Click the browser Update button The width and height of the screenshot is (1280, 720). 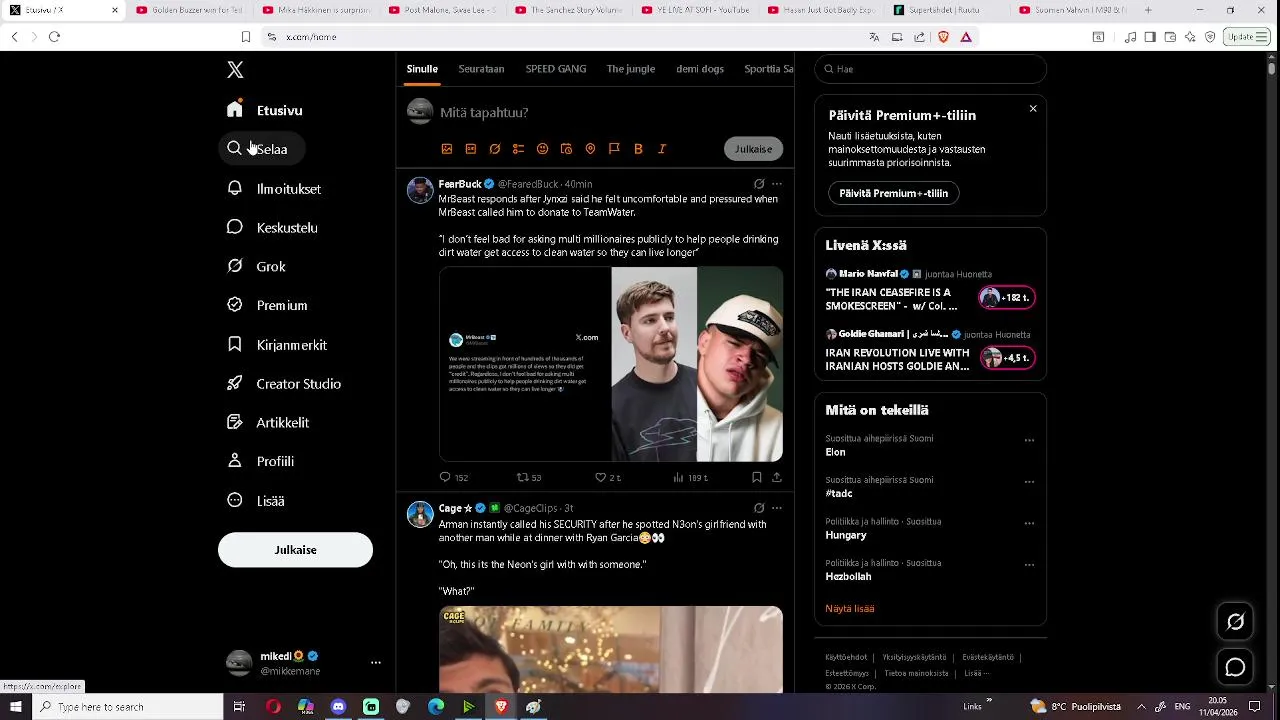1247,37
